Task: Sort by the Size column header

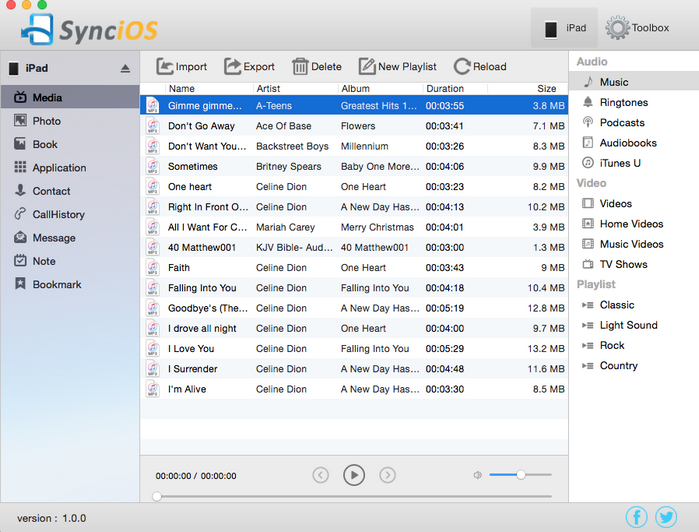Action: (x=527, y=88)
